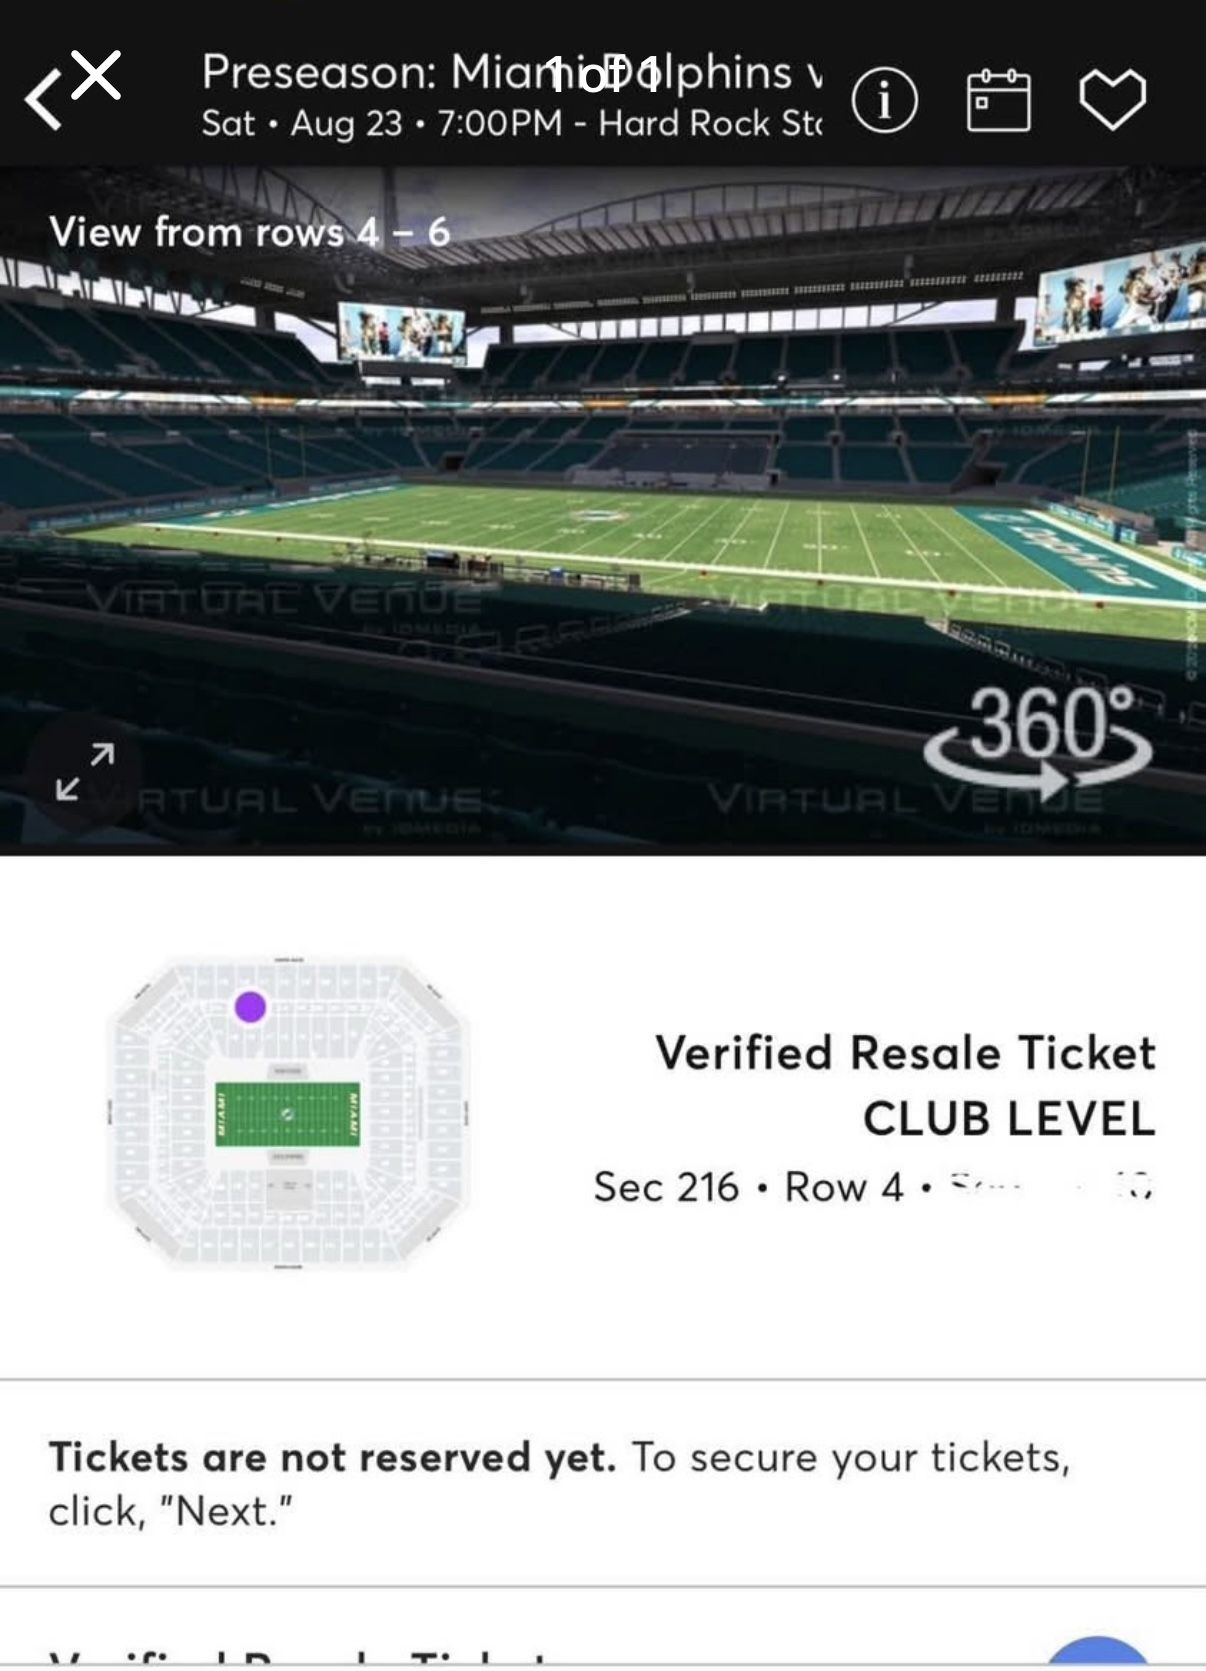Close the image viewer with the X
1206x1671 pixels.
point(97,75)
